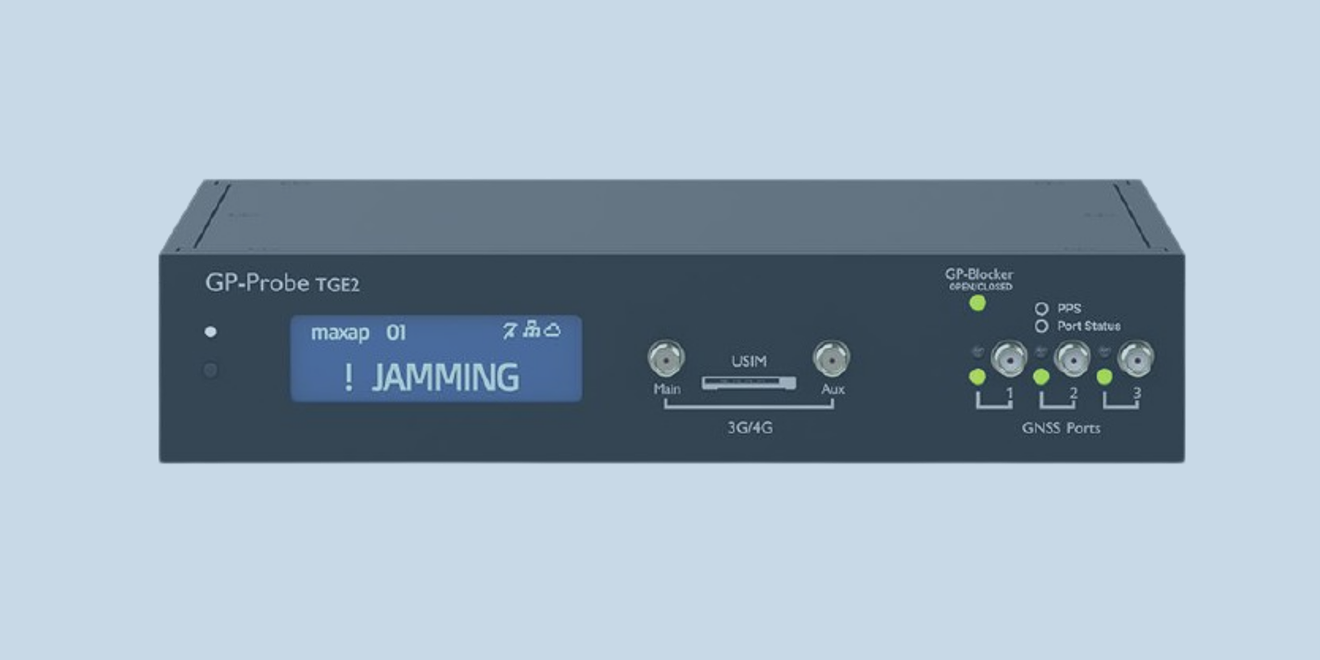Image resolution: width=1320 pixels, height=660 pixels.
Task: Click the network icon on the display
Action: point(531,331)
